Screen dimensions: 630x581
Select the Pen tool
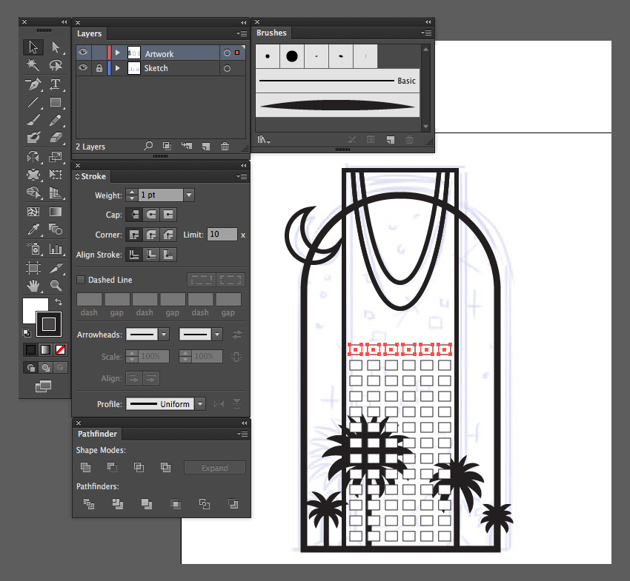[x=33, y=84]
